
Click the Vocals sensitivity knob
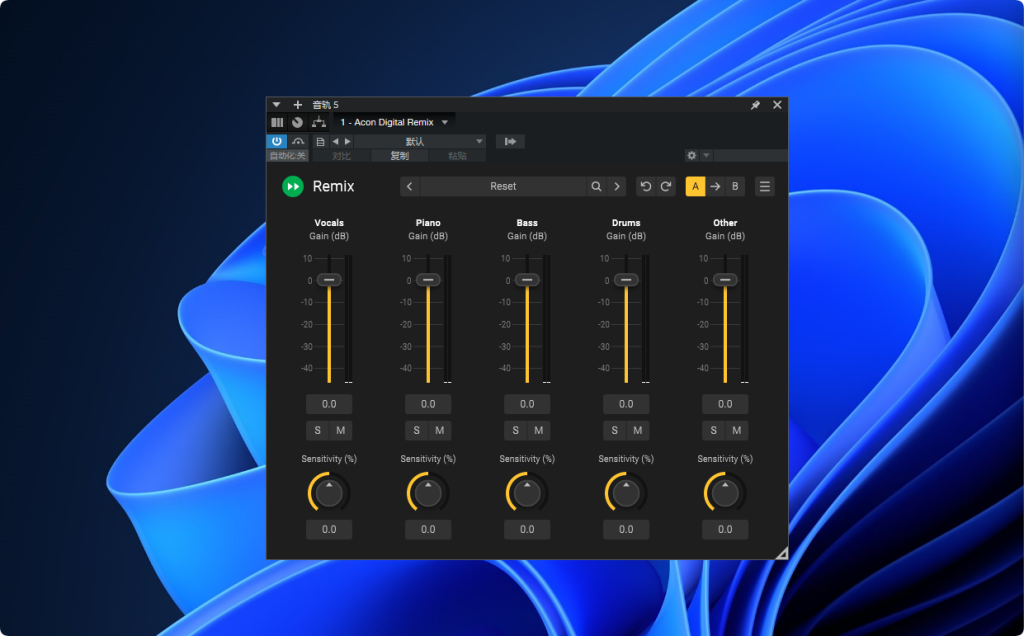[x=329, y=493]
